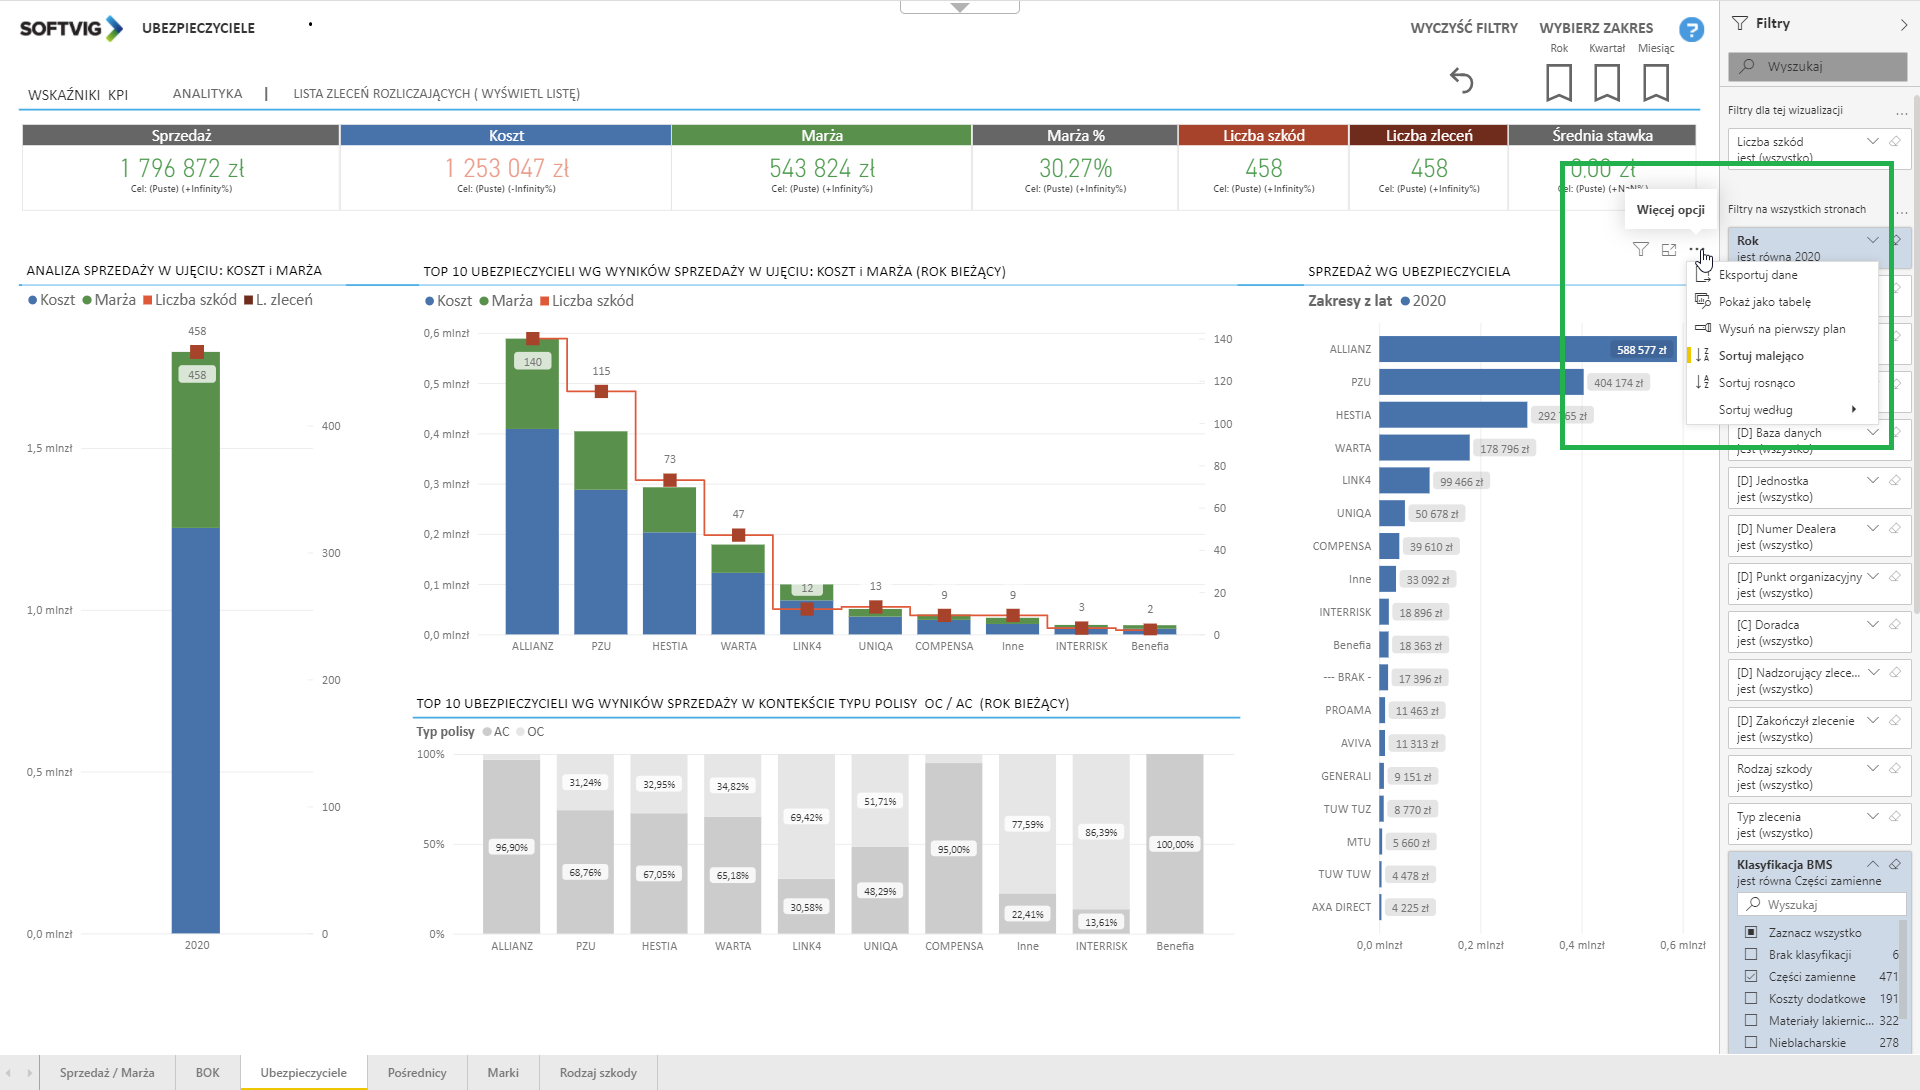Open the blue help question mark

click(x=1691, y=30)
